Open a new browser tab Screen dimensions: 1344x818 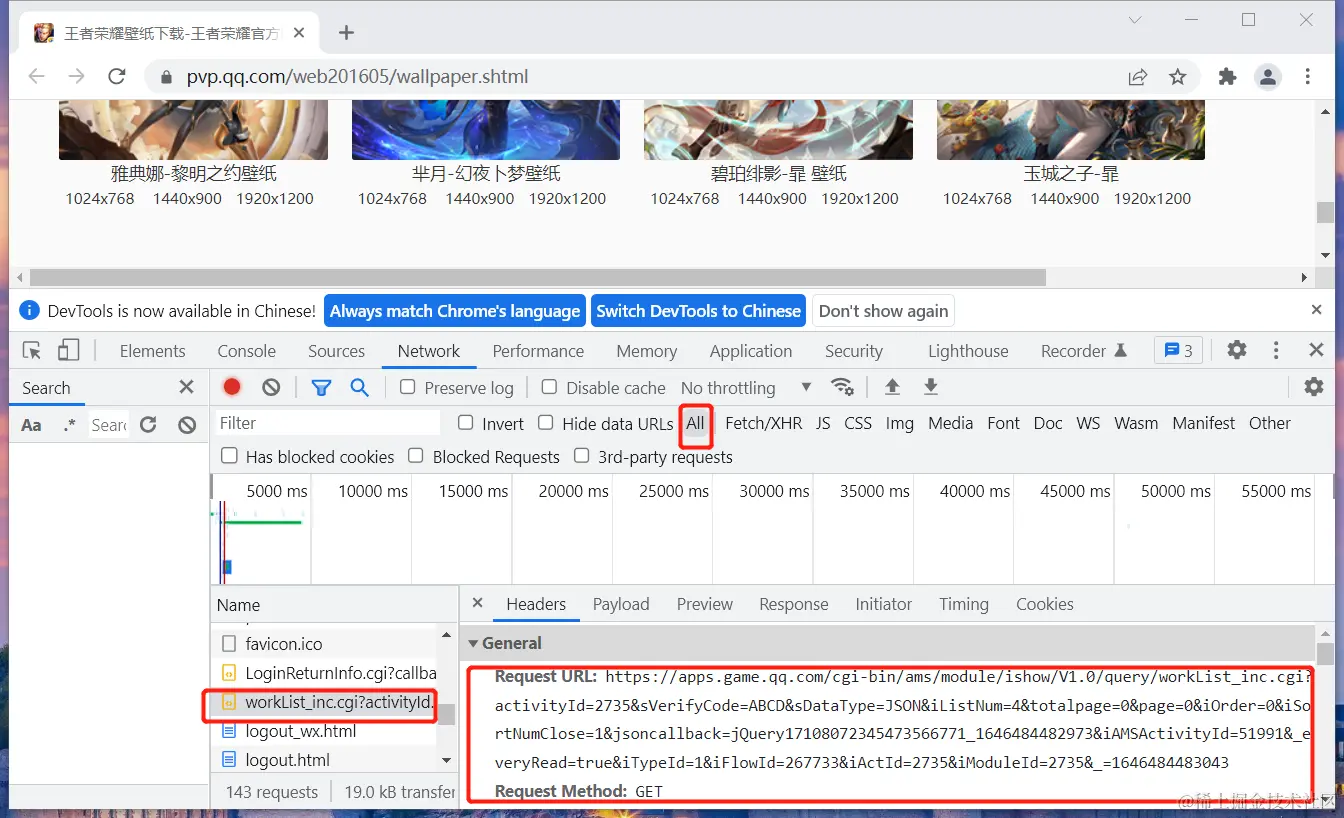tap(346, 33)
